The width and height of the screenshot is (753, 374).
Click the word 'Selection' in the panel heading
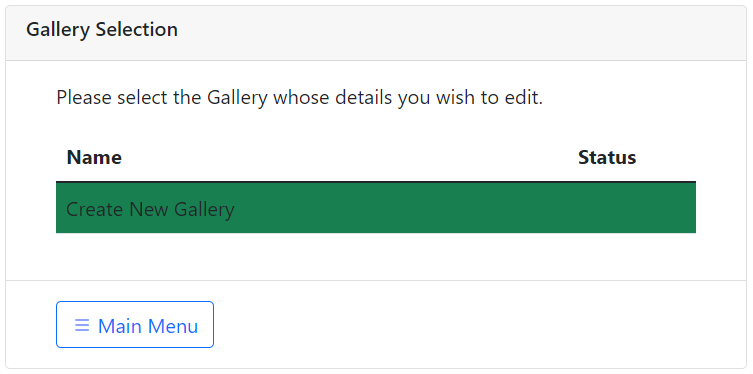pyautogui.click(x=137, y=30)
